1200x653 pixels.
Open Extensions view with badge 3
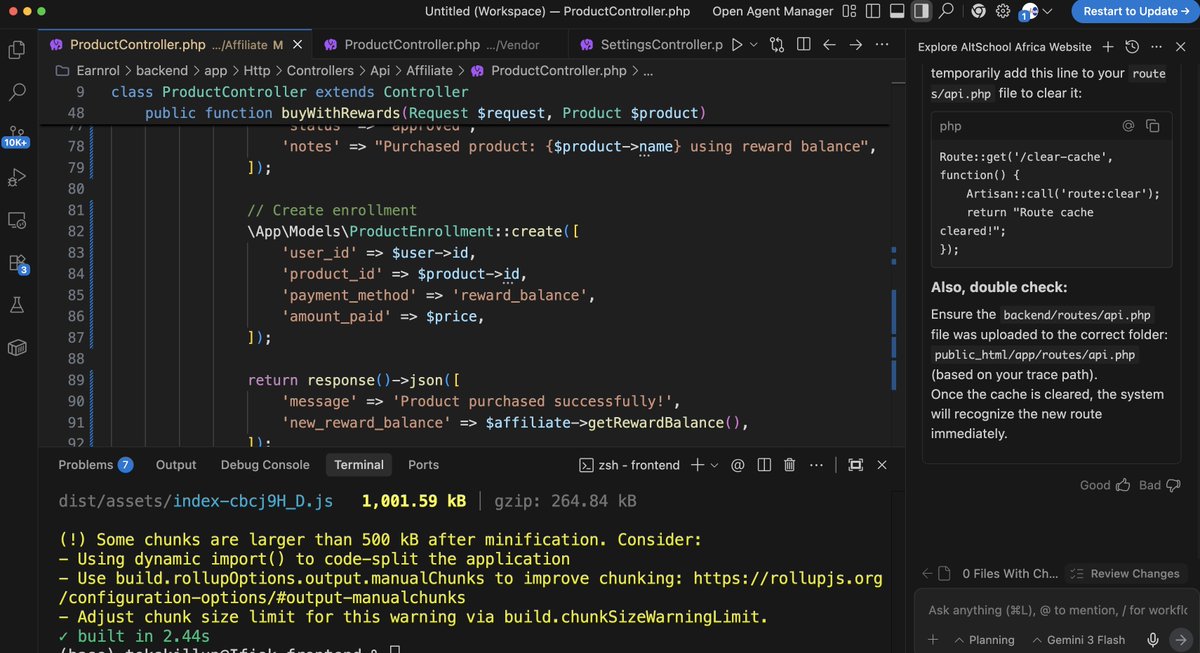[x=17, y=263]
